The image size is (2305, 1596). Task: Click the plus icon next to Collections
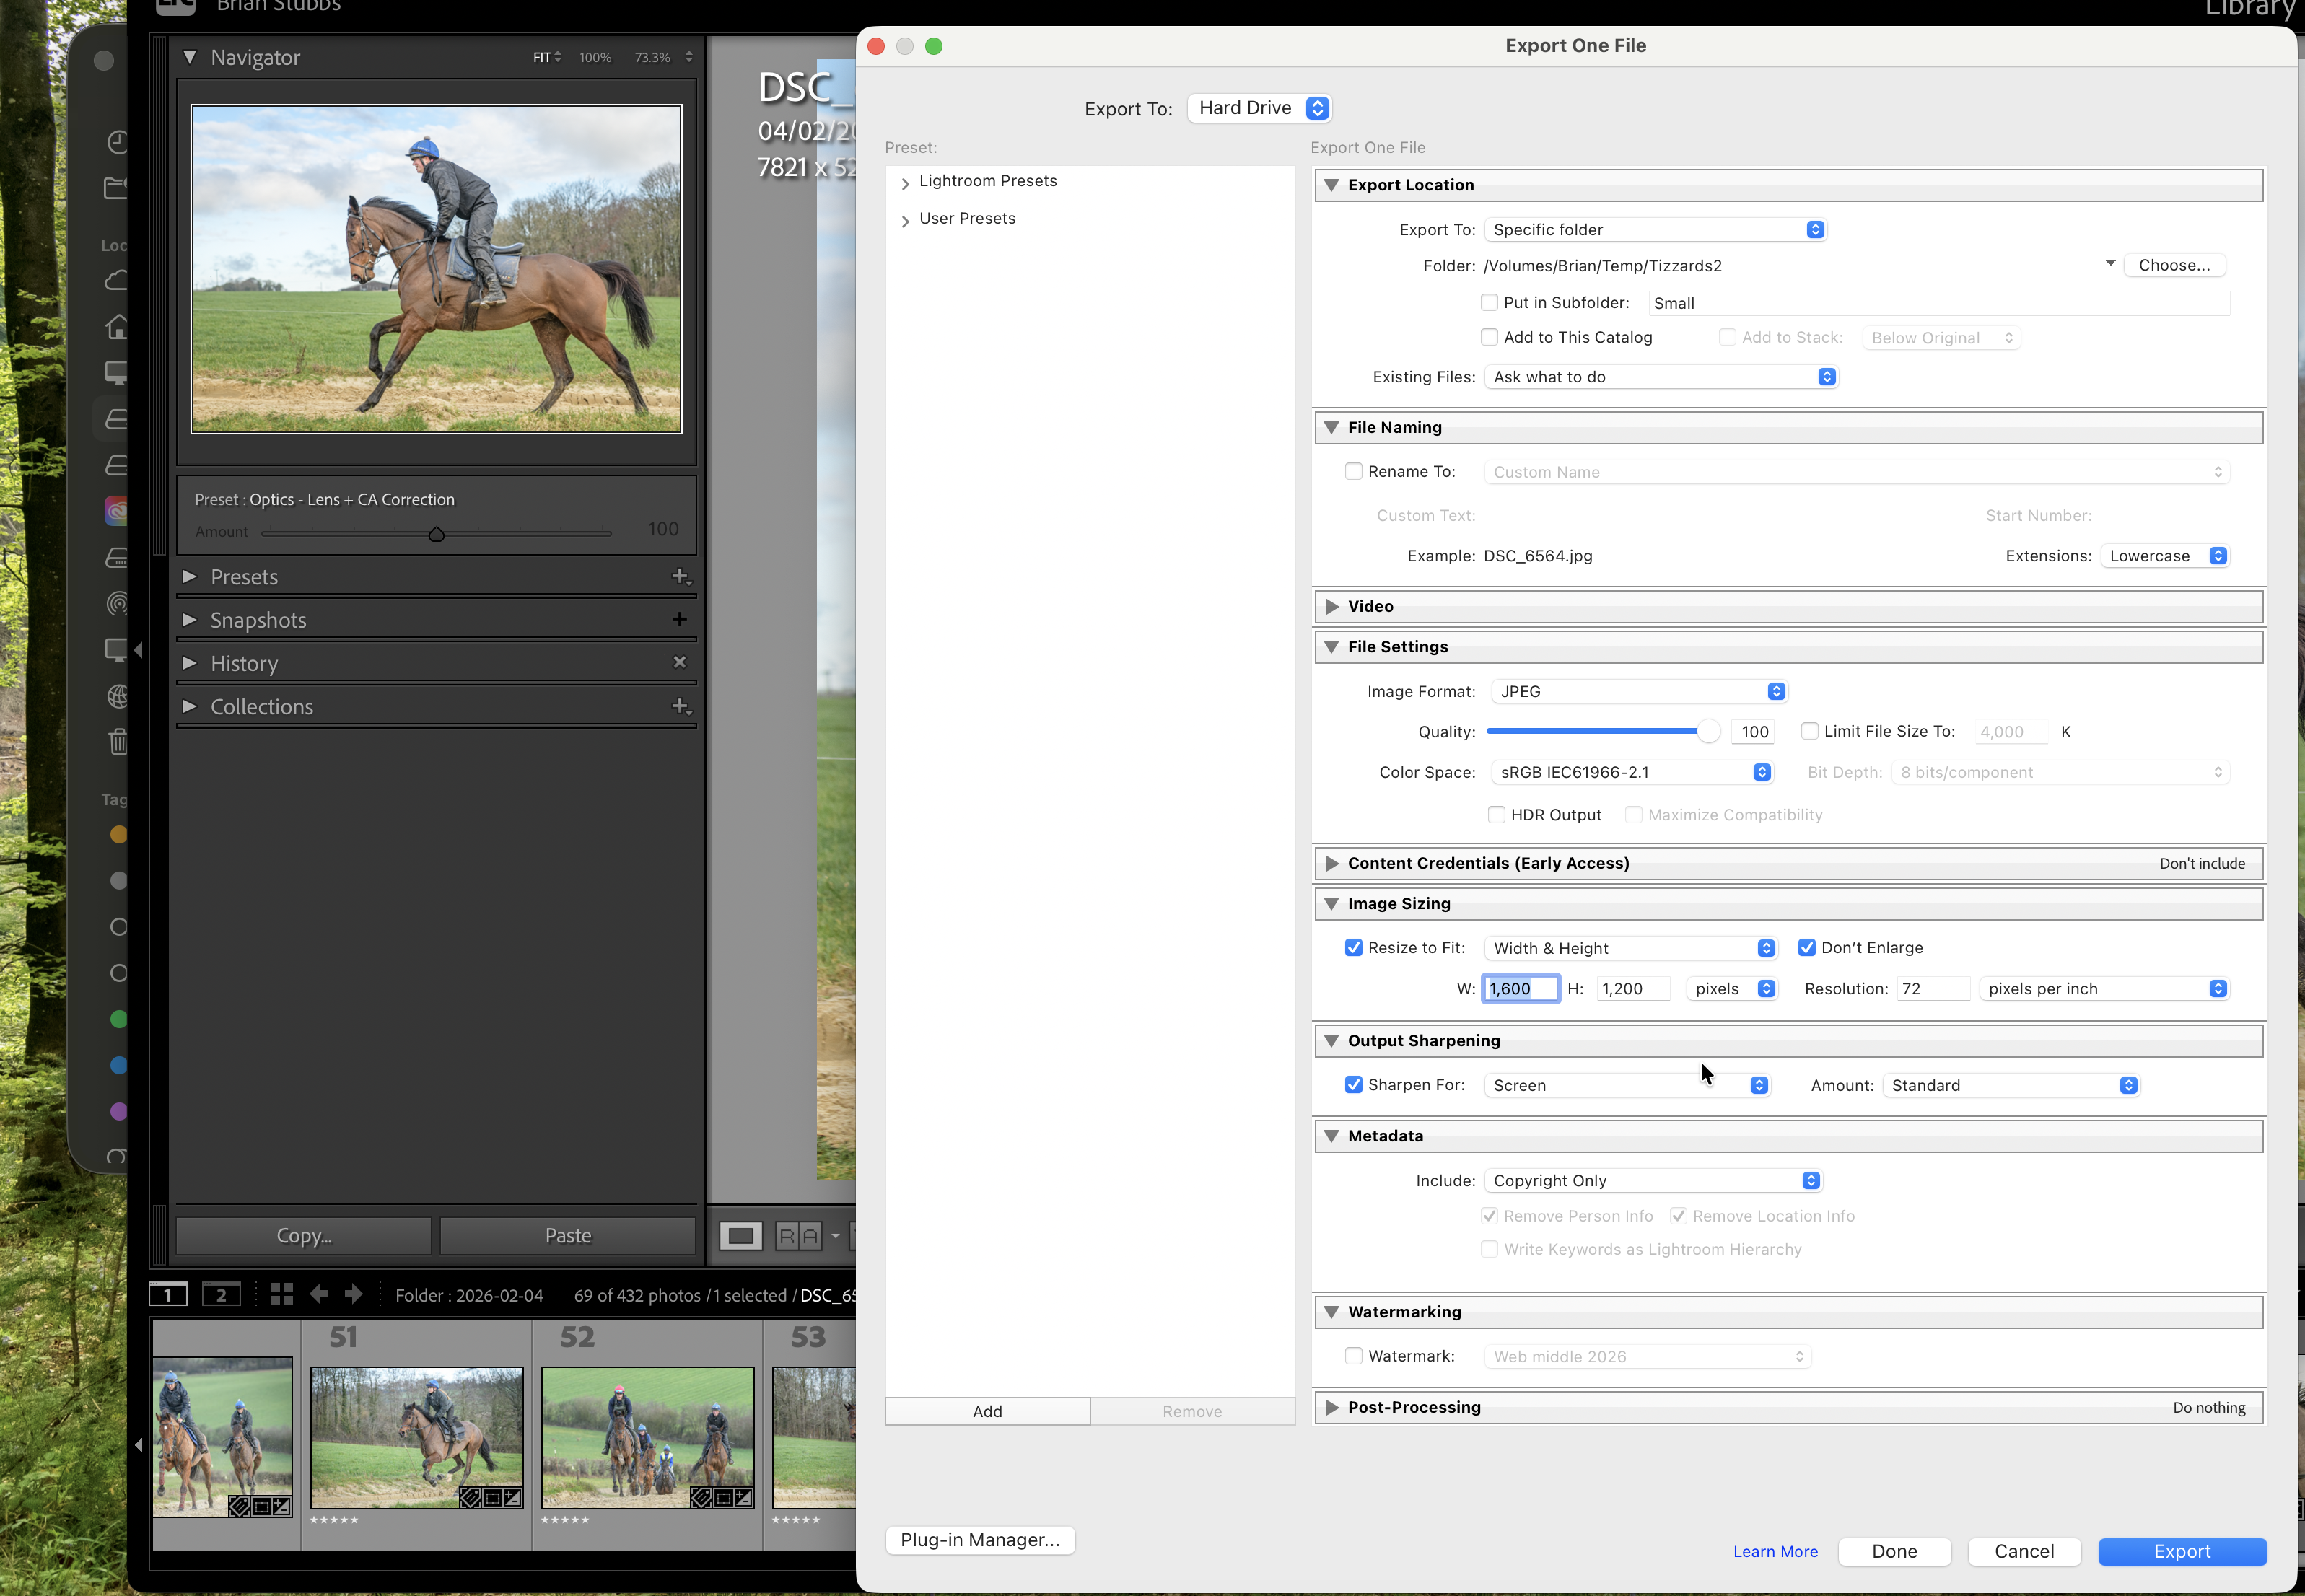(681, 706)
